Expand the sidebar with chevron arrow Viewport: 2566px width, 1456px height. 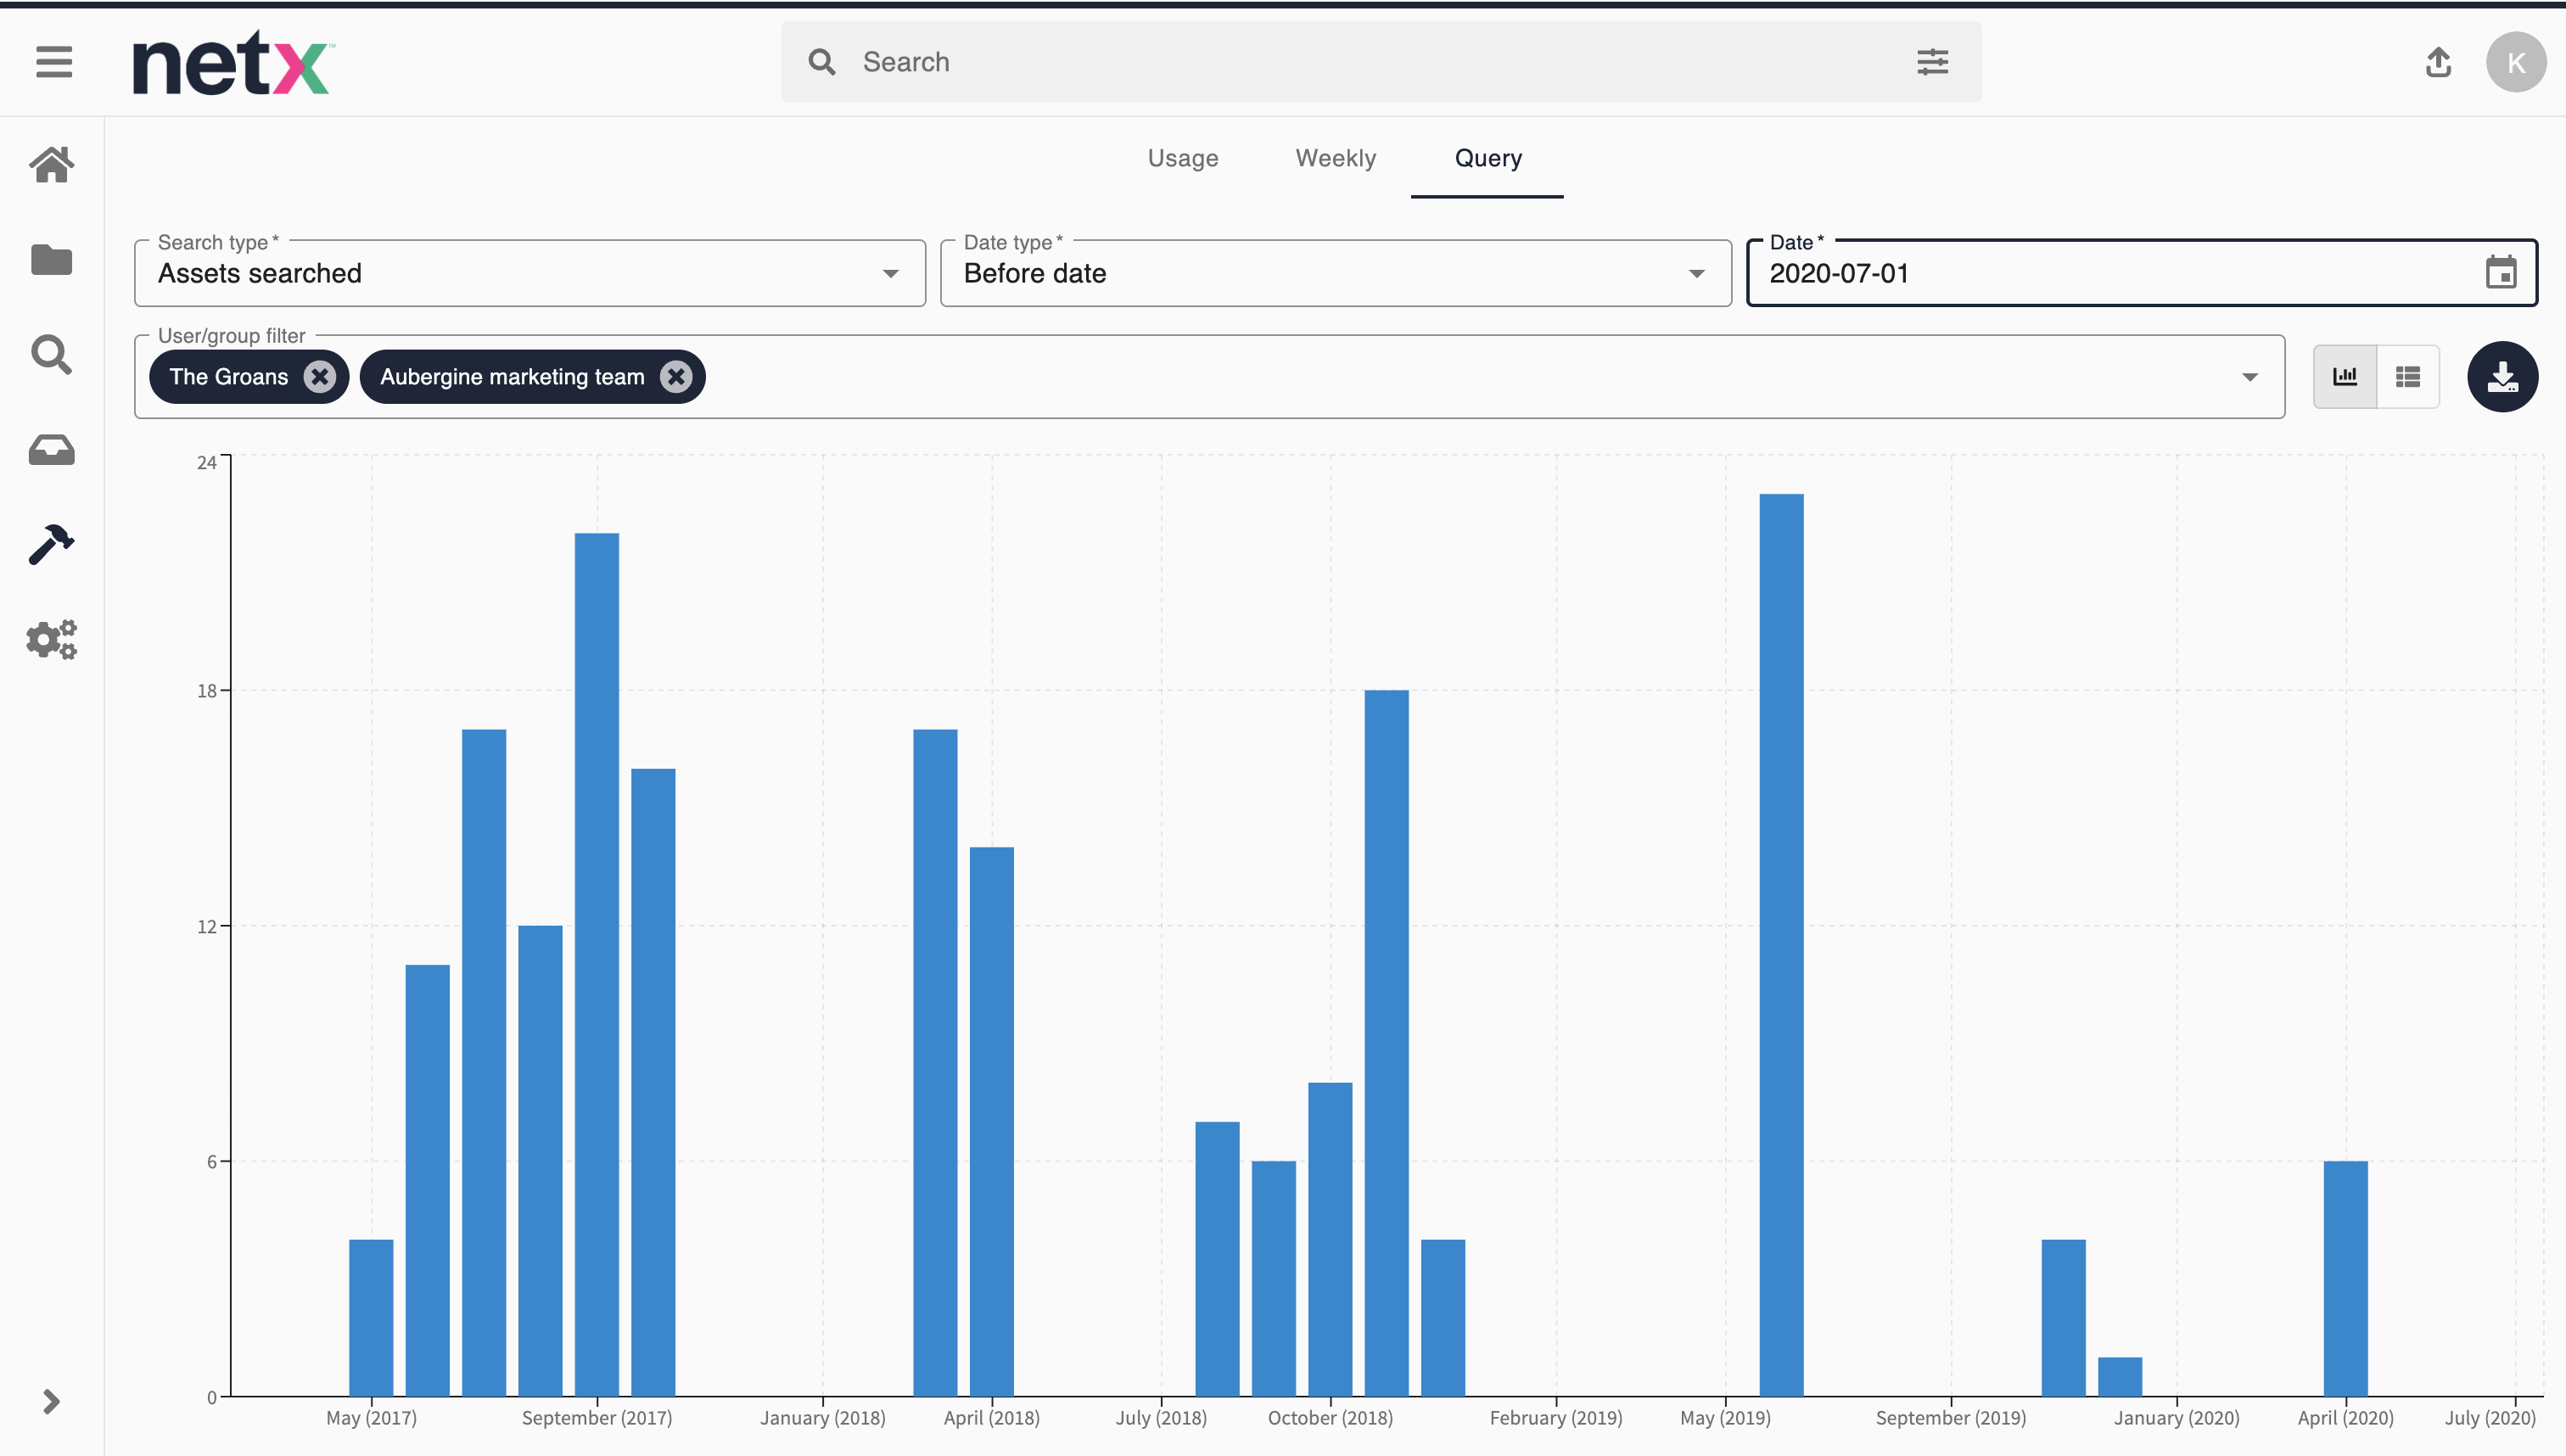click(52, 1401)
